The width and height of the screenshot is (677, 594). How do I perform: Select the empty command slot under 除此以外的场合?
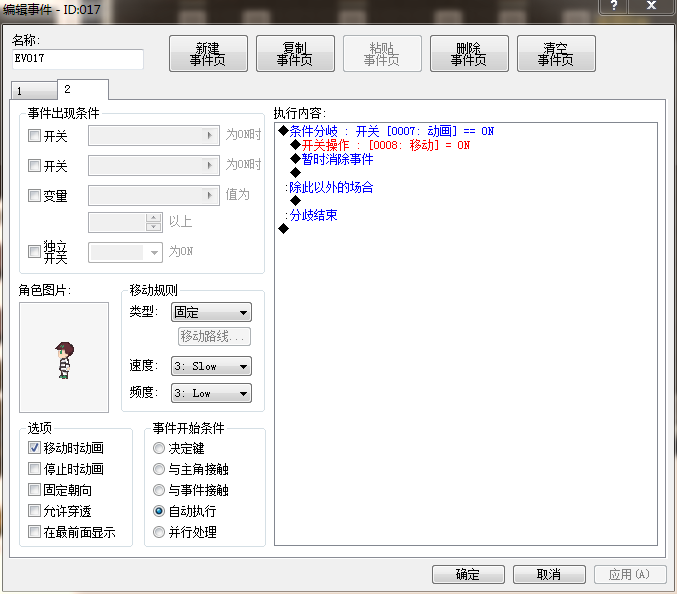pos(296,201)
